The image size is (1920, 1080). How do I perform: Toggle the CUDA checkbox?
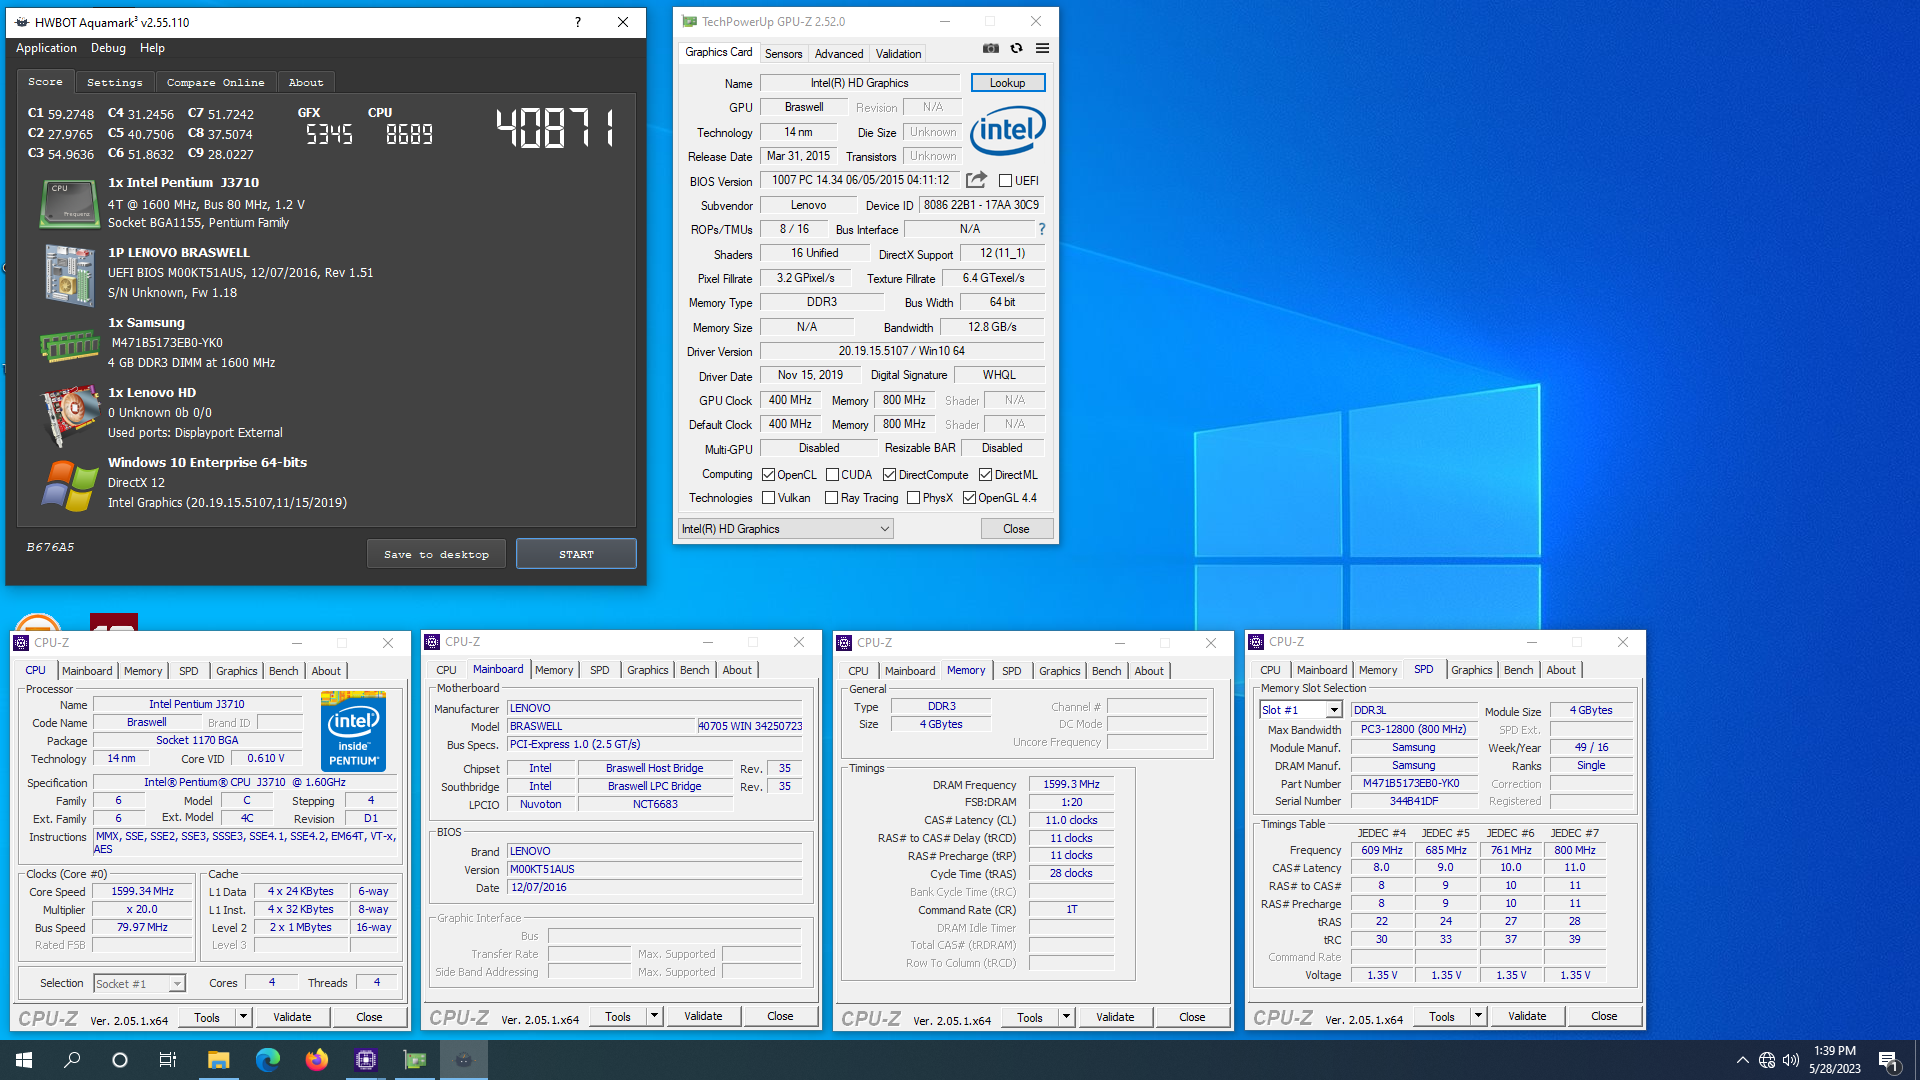[832, 475]
